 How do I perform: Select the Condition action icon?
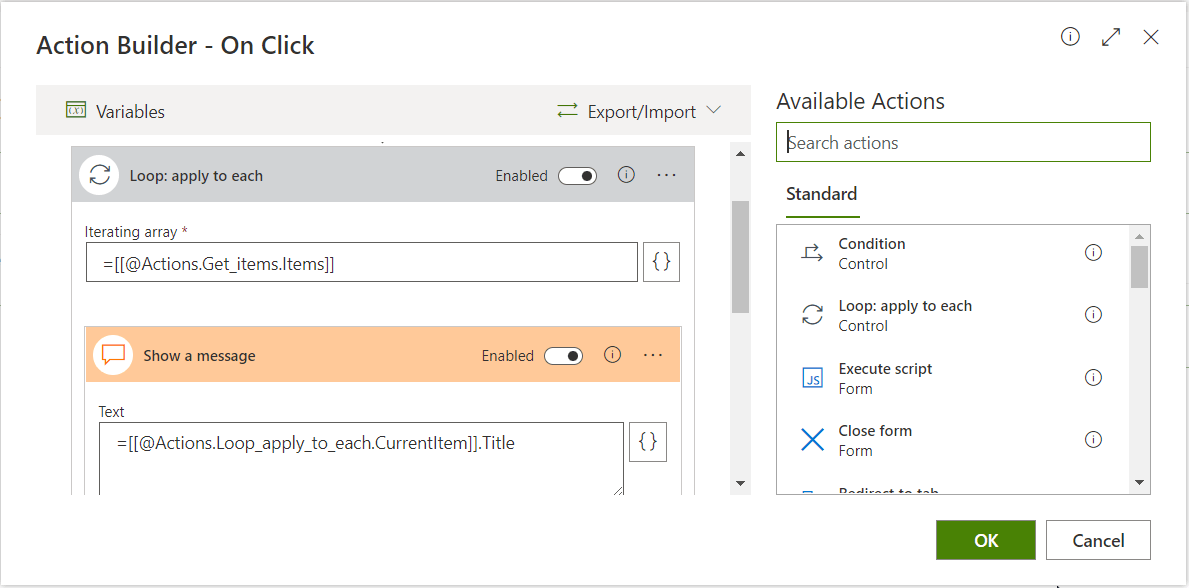(x=812, y=253)
